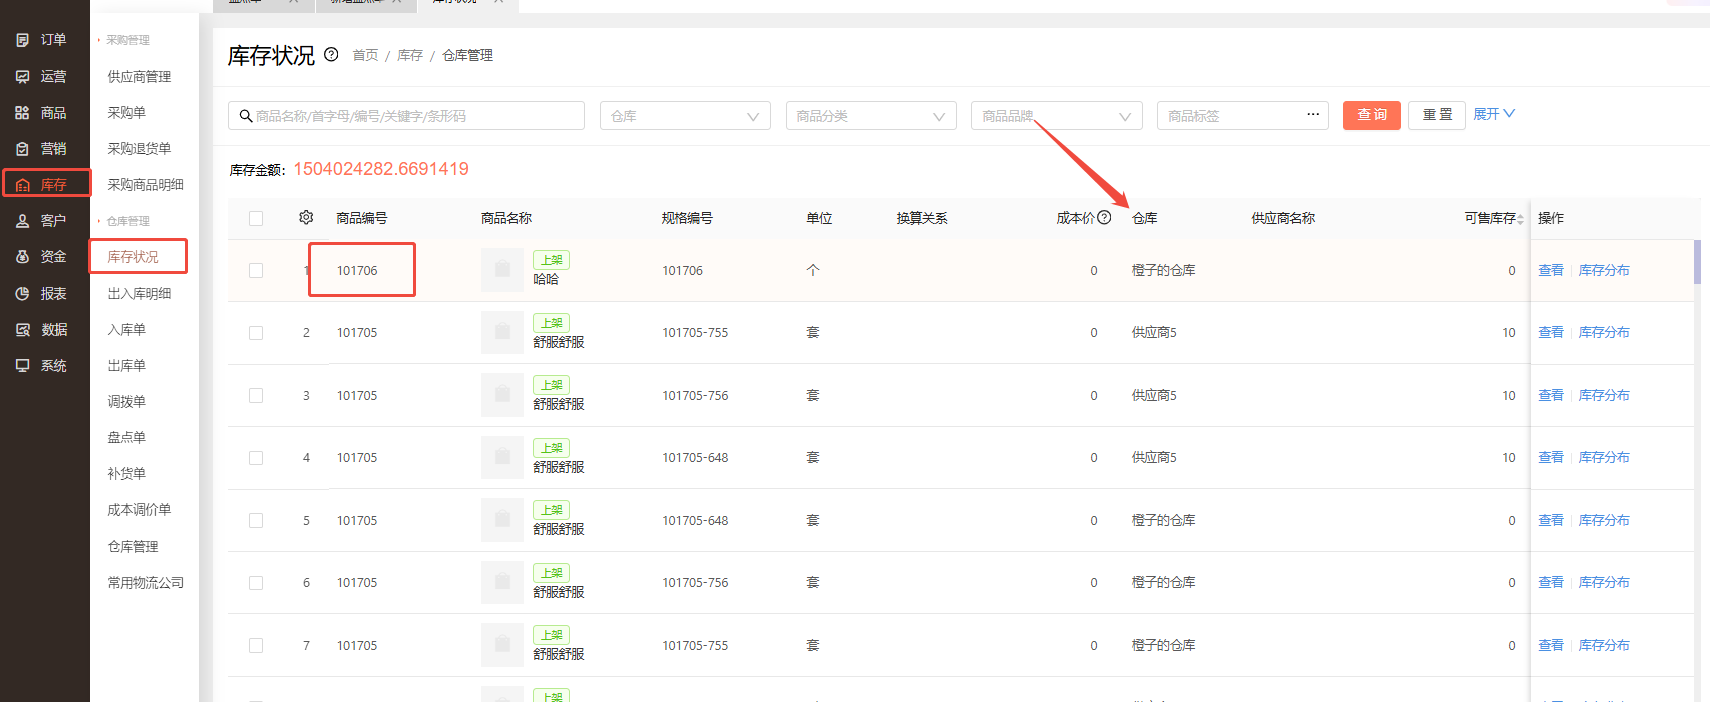Click sort arrows on 可售库存 column
The height and width of the screenshot is (702, 1710).
(x=1521, y=219)
